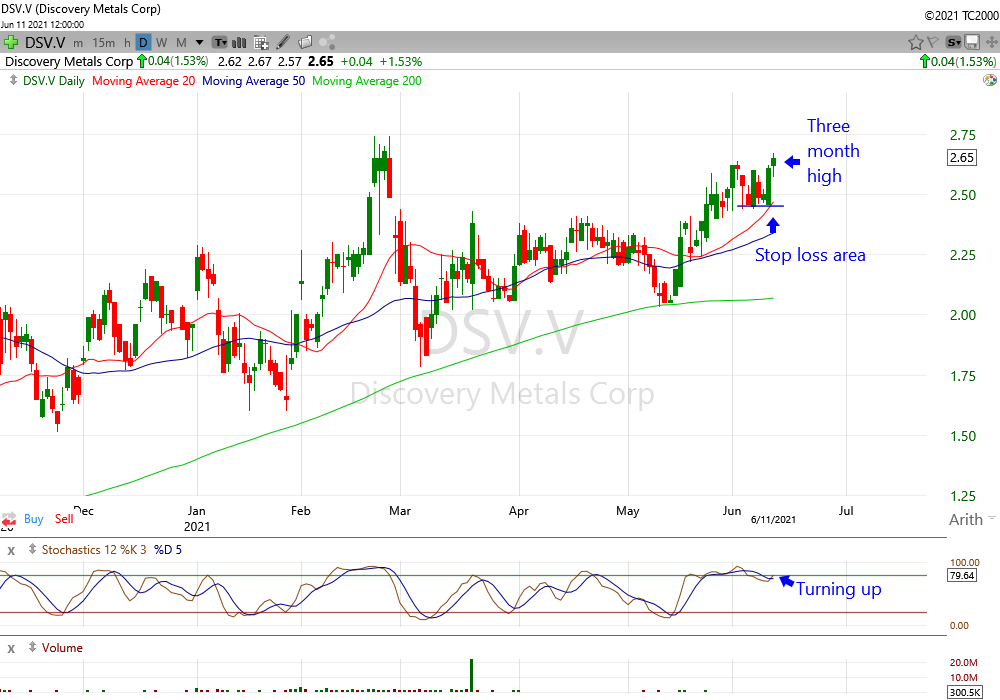The height and width of the screenshot is (700, 1000).
Task: Click the 'Discovery Metals Corp' company name
Action: (69, 62)
